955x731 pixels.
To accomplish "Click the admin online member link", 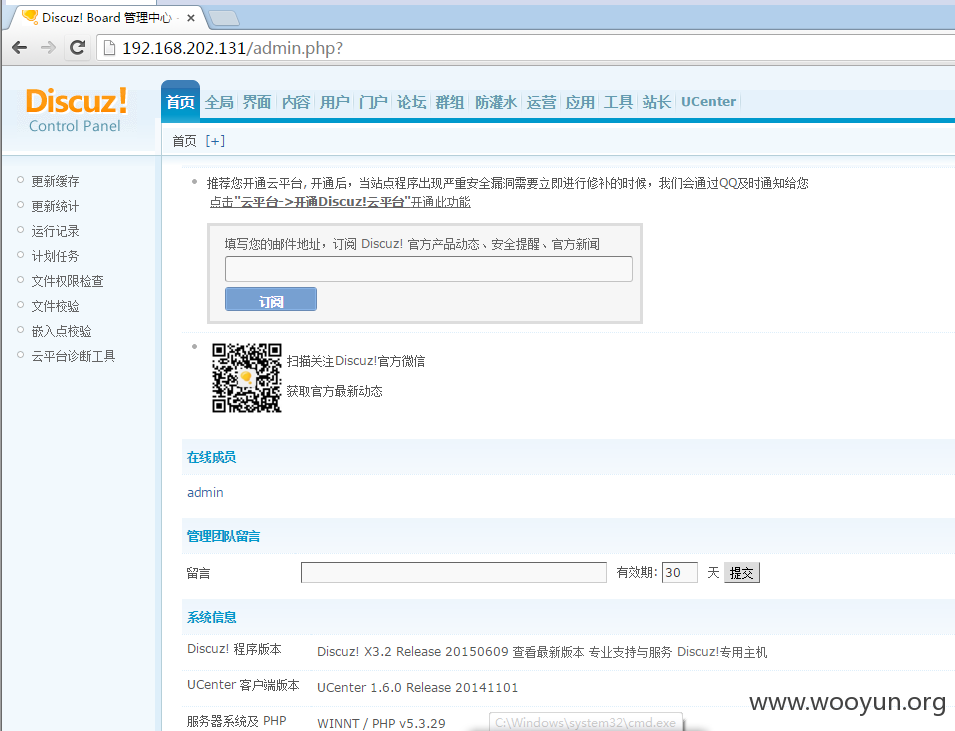I will (205, 492).
